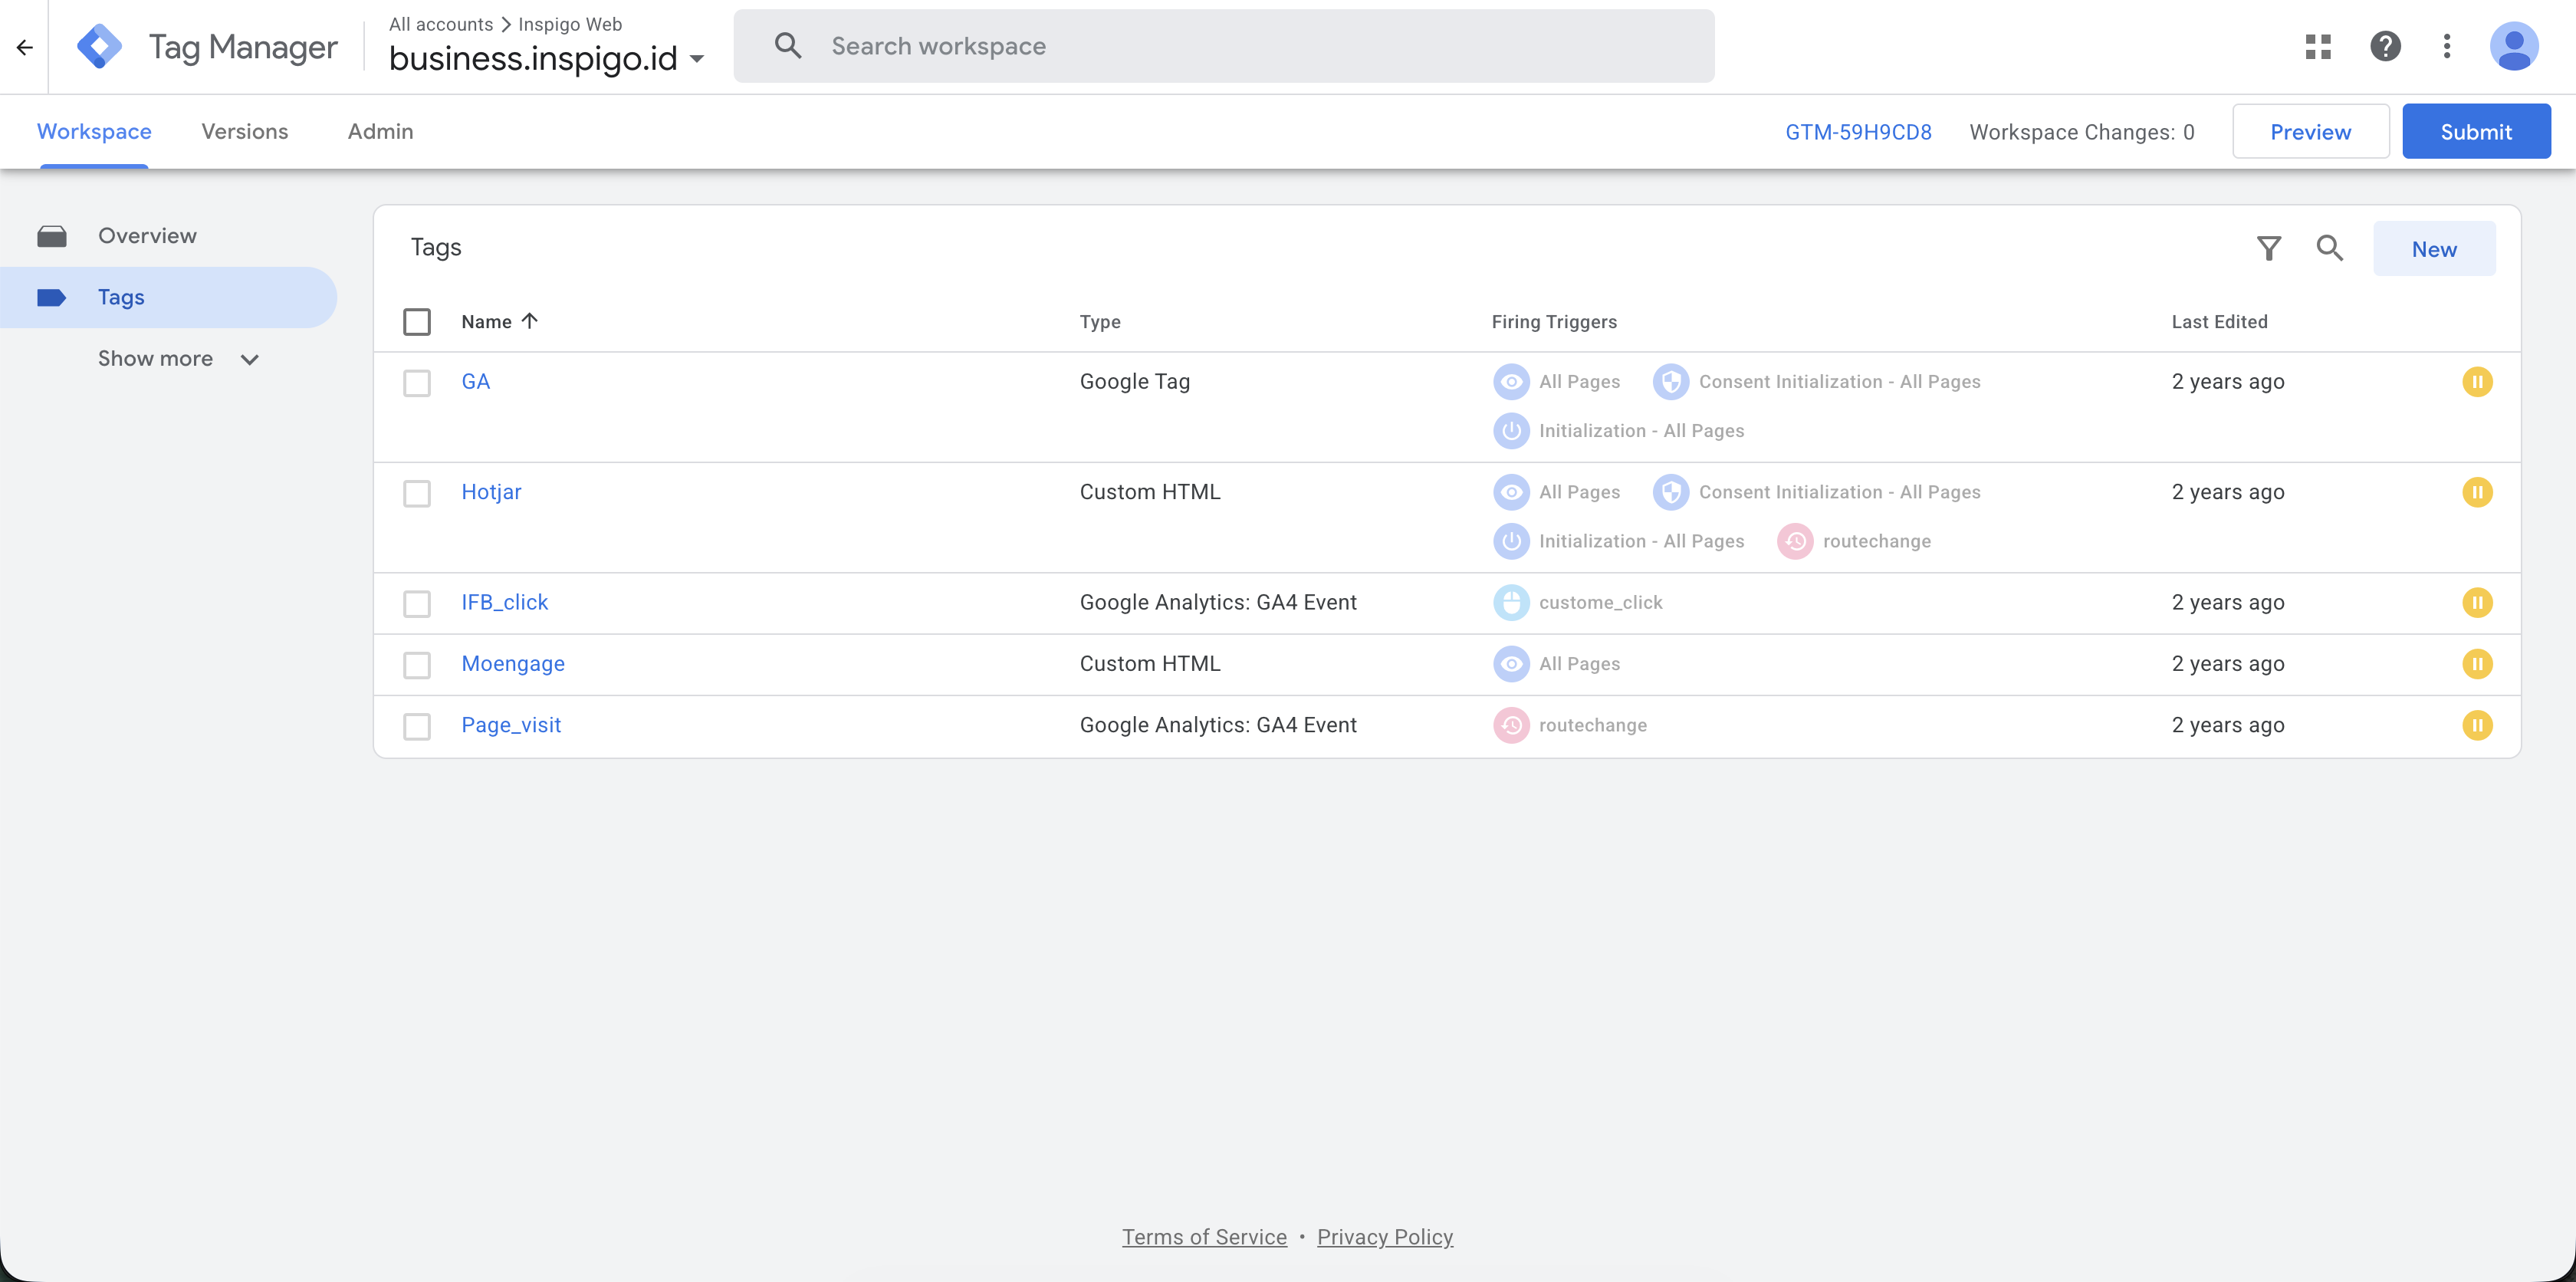
Task: Check the Hotjar tag checkbox
Action: click(417, 493)
